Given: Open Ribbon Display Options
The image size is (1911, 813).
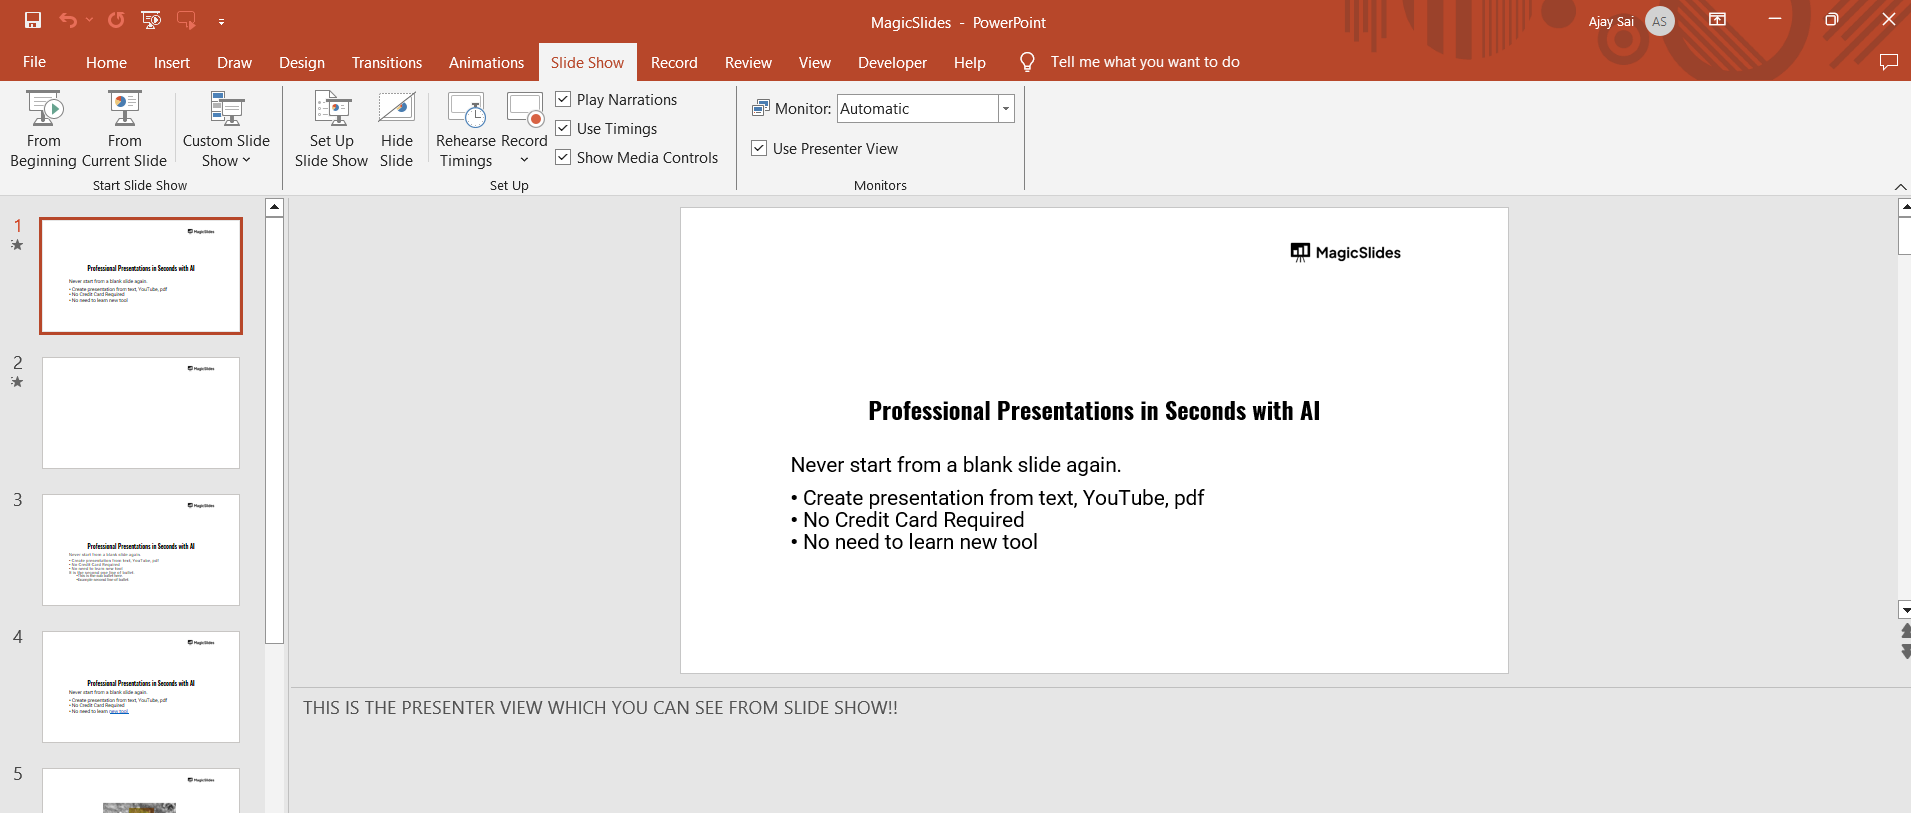Looking at the screenshot, I should pos(1717,20).
